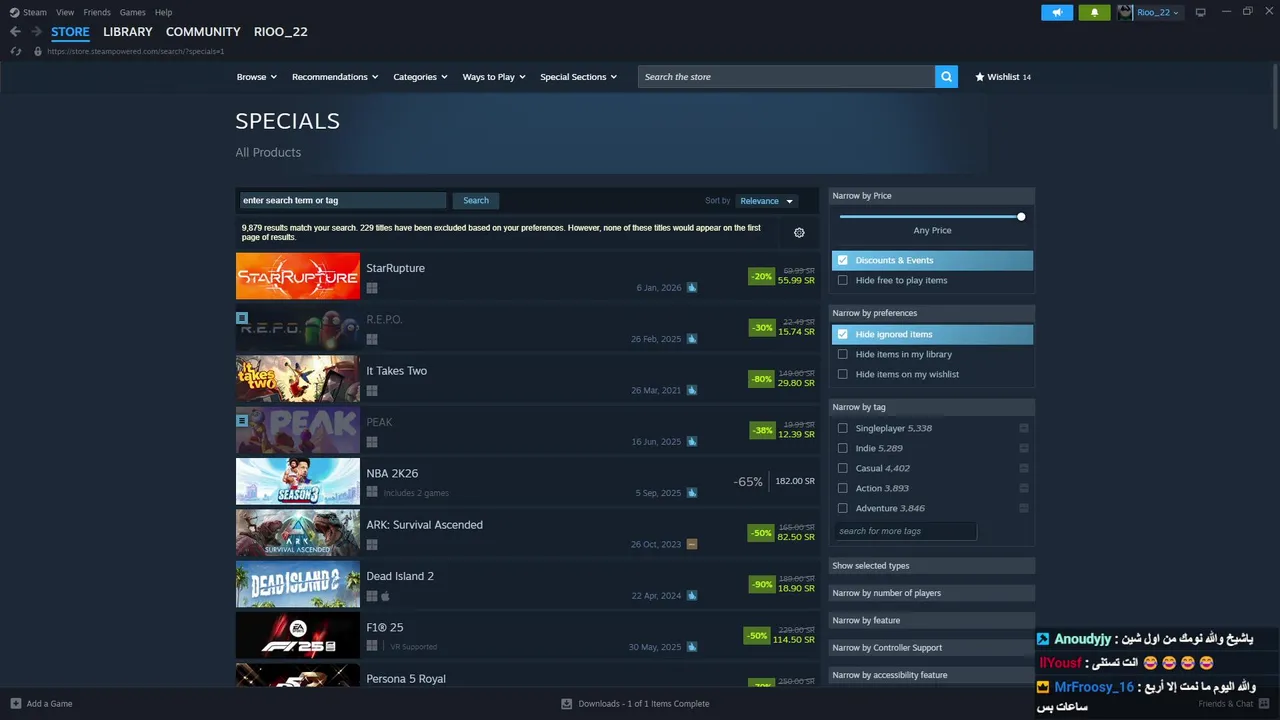The width and height of the screenshot is (1280, 720).
Task: Click the Steam logo menu icon
Action: coord(14,12)
